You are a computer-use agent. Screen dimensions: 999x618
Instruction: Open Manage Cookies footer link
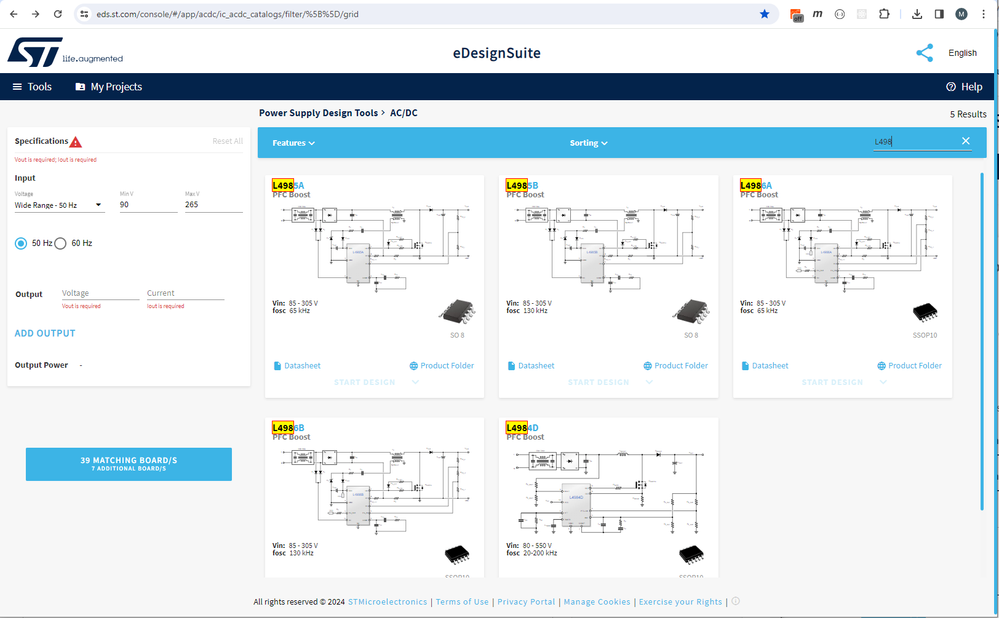click(597, 601)
